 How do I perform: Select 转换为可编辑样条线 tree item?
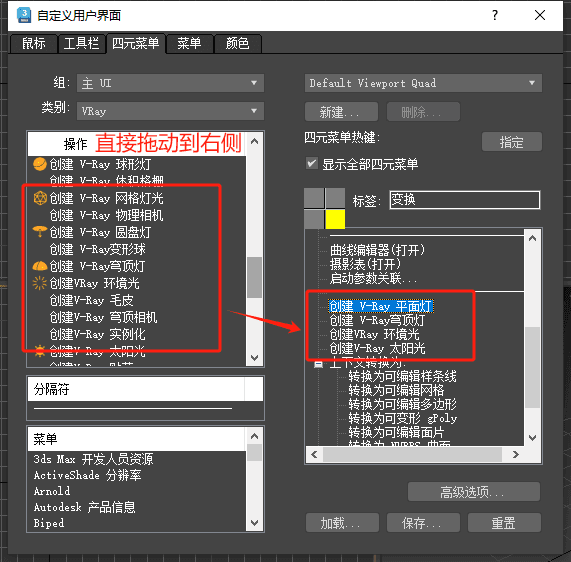coord(402,376)
